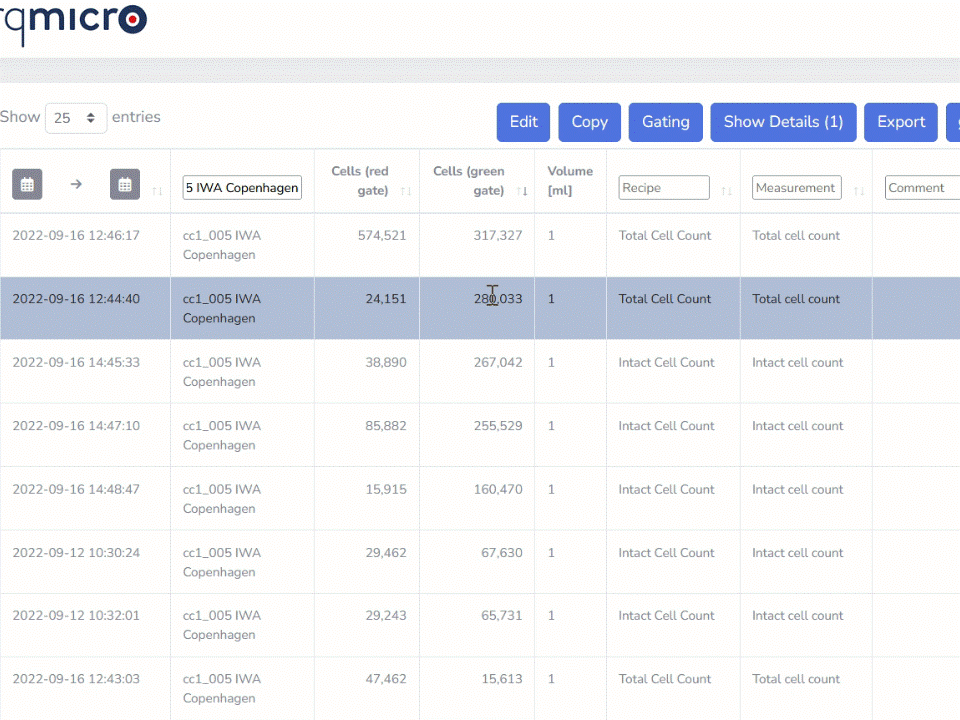The height and width of the screenshot is (720, 960).
Task: Click red gate value 574,521
Action: click(382, 236)
